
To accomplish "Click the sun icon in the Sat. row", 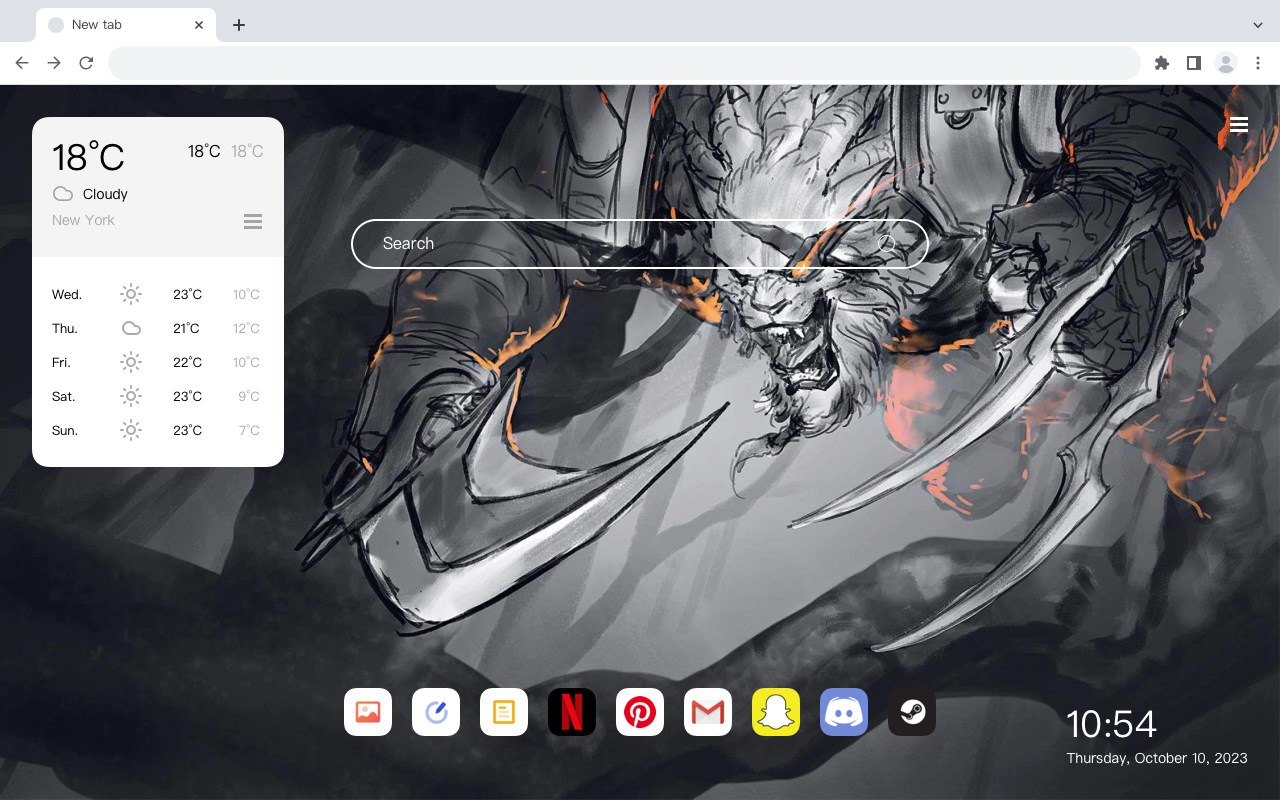I will [x=131, y=396].
